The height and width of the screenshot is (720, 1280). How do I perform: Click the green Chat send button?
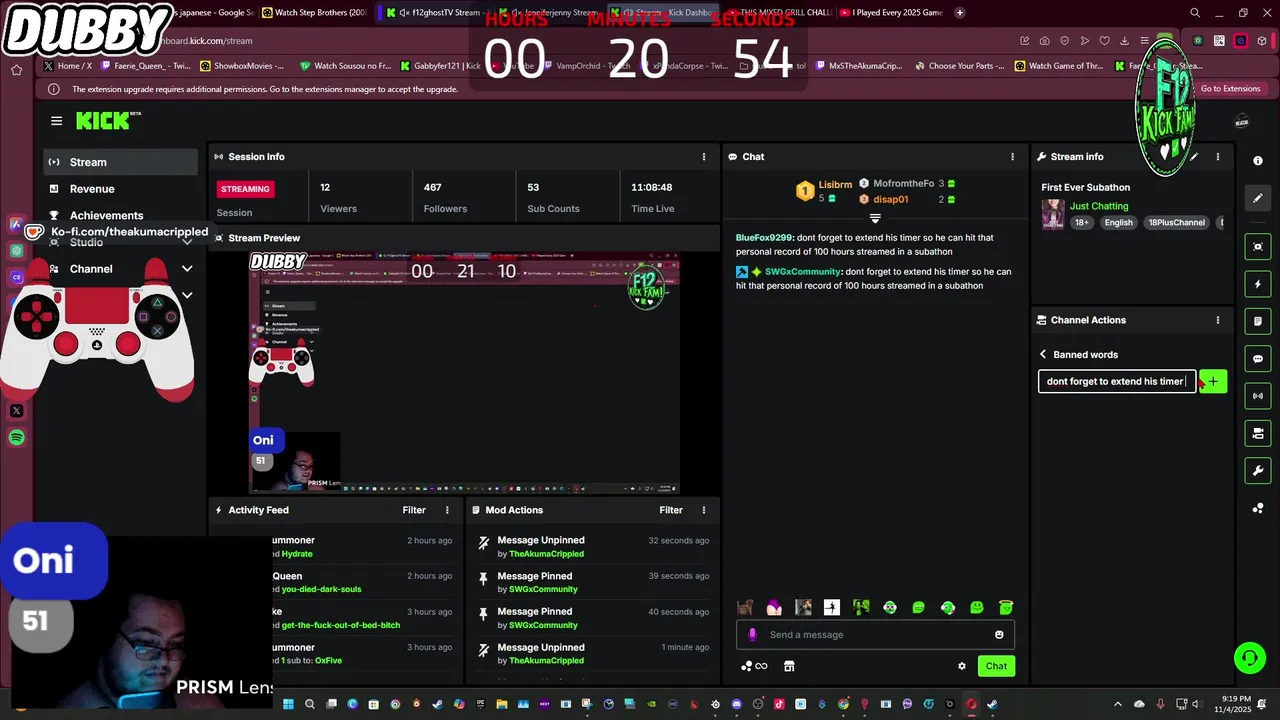[996, 666]
